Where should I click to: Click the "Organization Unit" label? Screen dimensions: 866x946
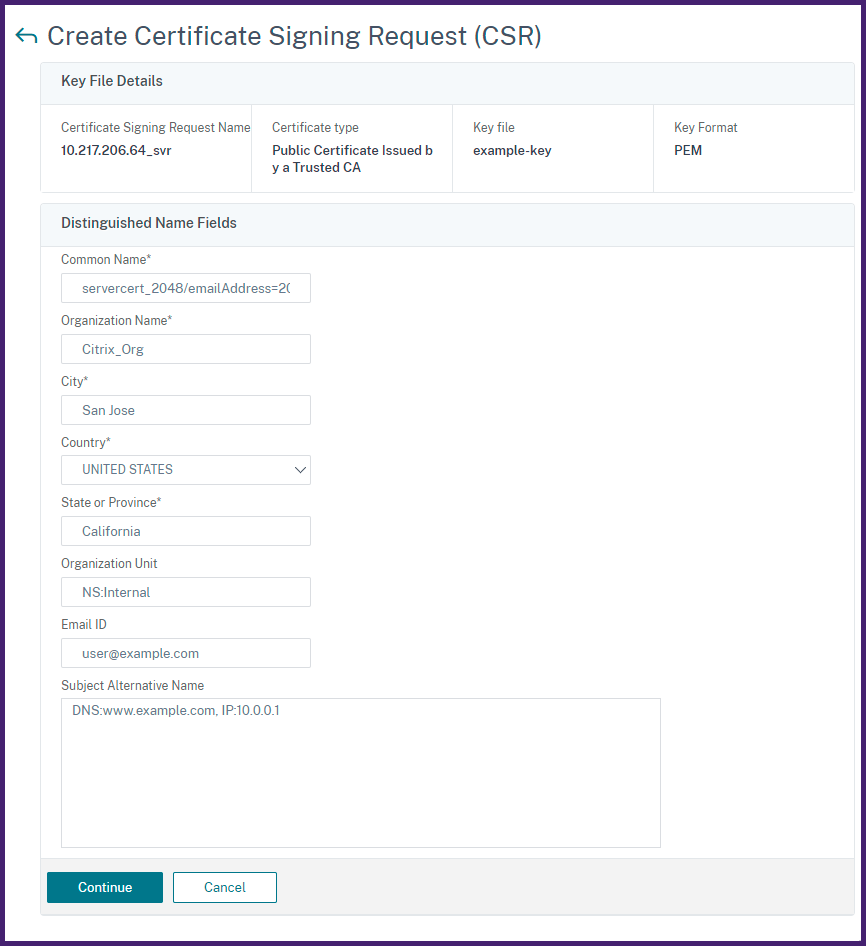[x=109, y=563]
